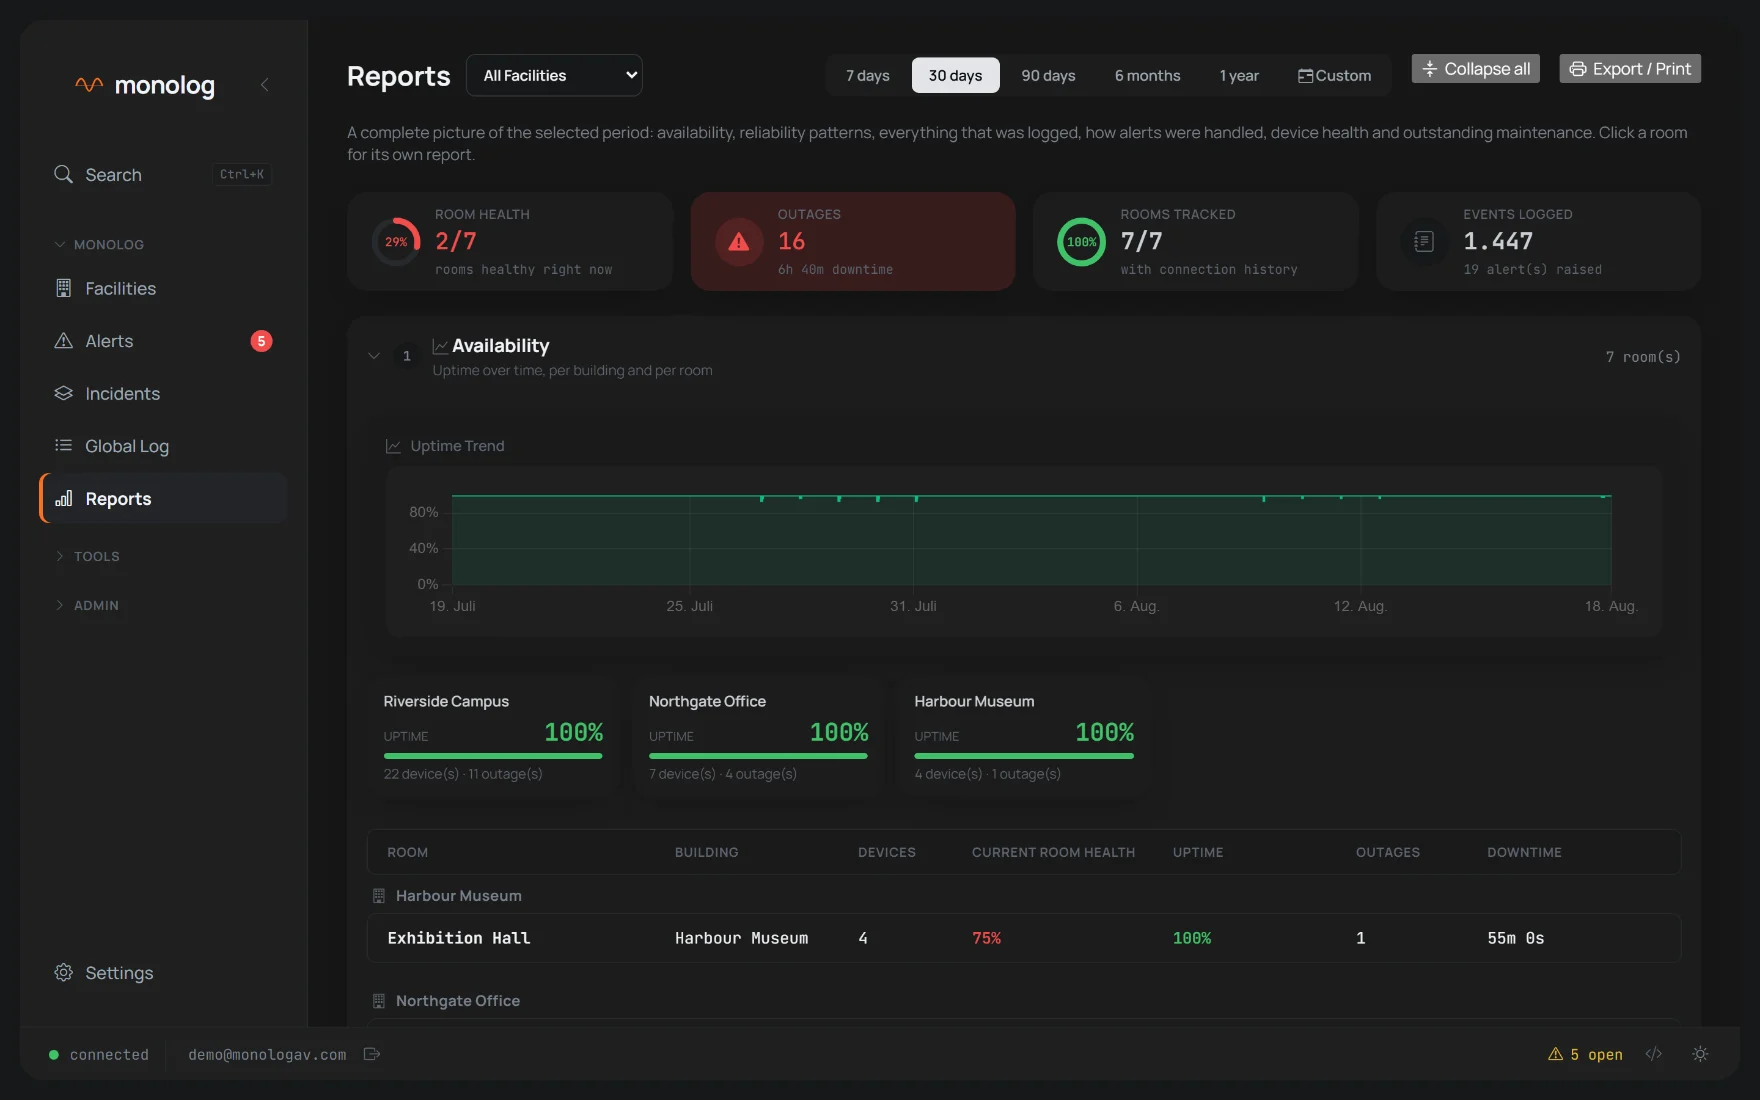Screen dimensions: 1760x1100
Task: Expand the TOOLS sidebar group
Action: point(87,556)
